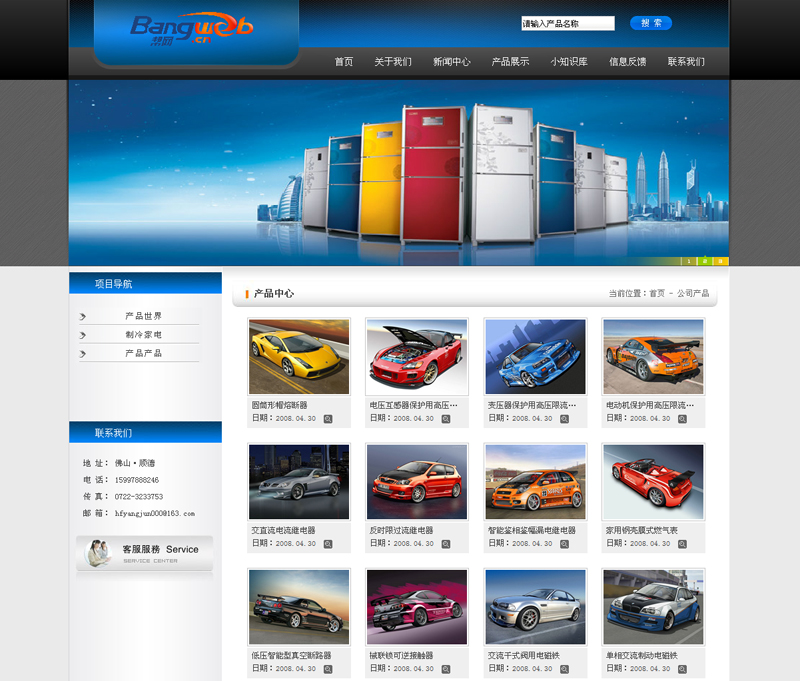The height and width of the screenshot is (681, 800).
Task: Select 关于我们 in the top menu
Action: pos(392,62)
